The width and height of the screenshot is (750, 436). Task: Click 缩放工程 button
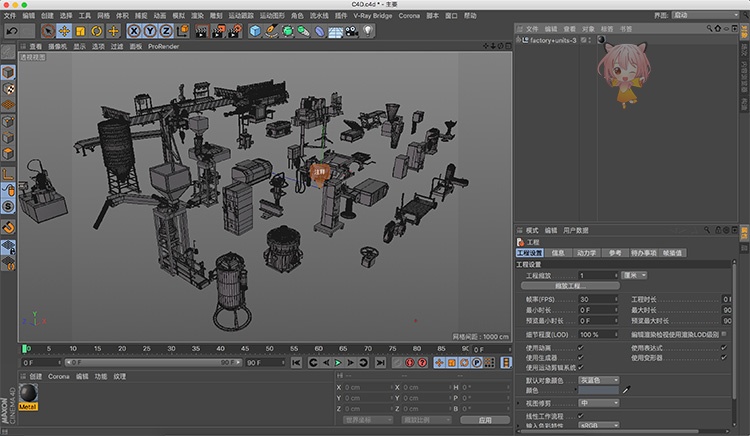point(570,286)
